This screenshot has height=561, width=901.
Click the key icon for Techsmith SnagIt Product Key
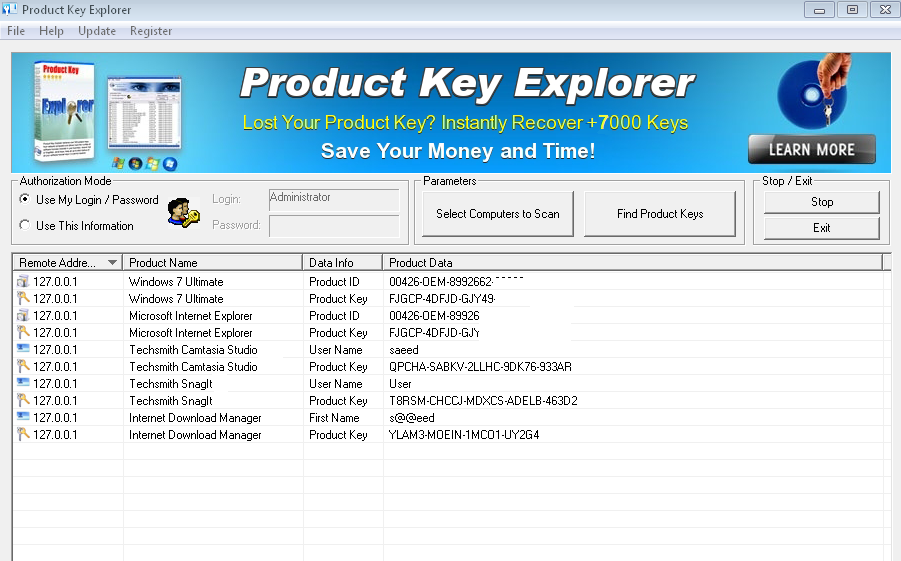(x=23, y=401)
